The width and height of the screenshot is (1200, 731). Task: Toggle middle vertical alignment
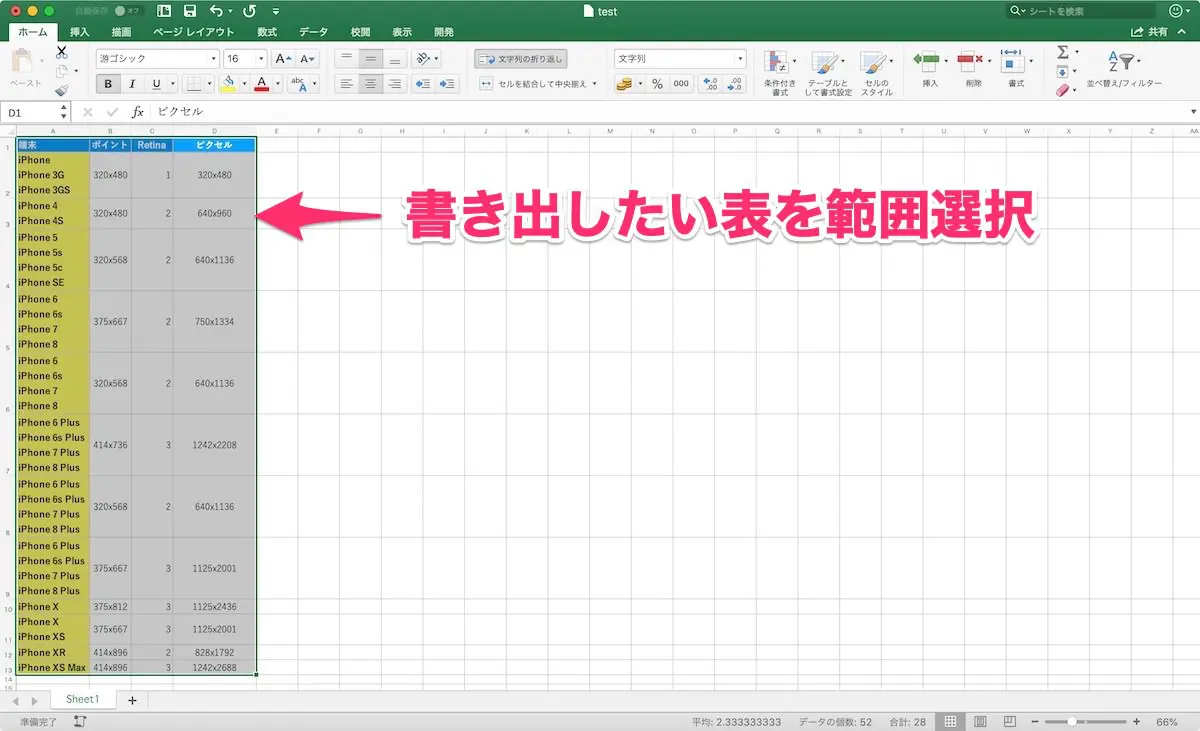(371, 59)
